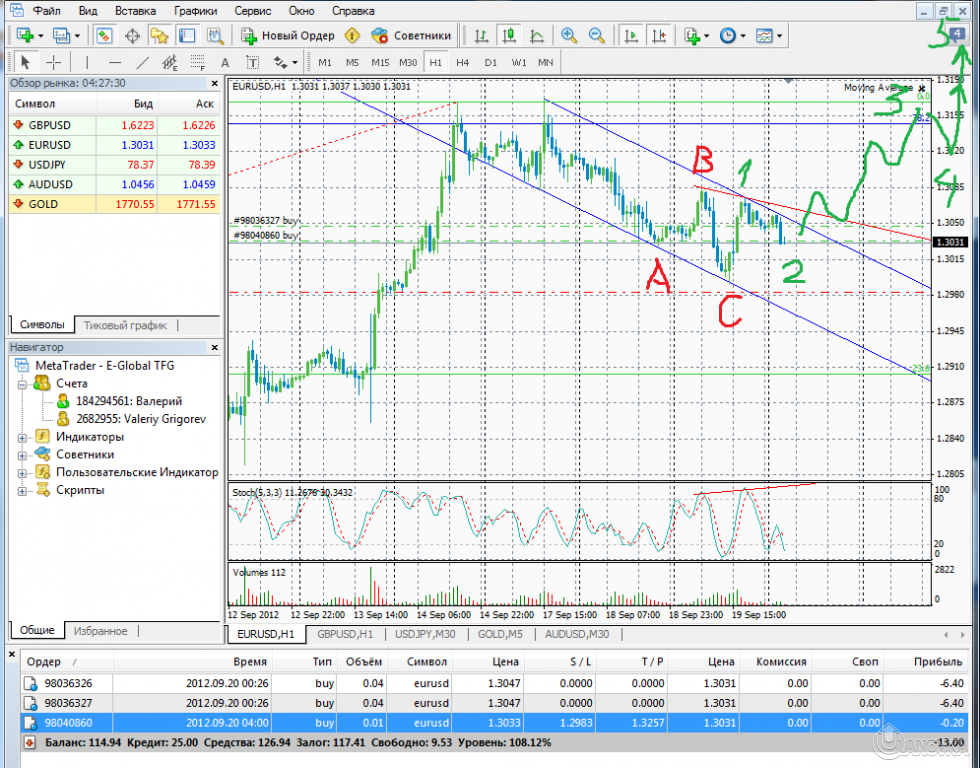Select the Crosshair tool
The width and height of the screenshot is (980, 768).
(x=51, y=61)
